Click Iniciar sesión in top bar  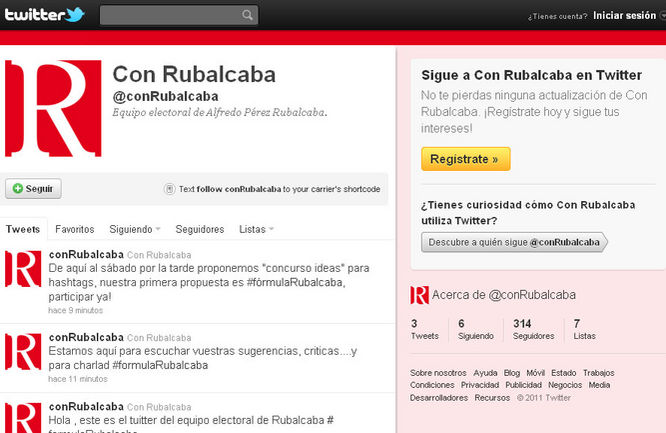coord(624,16)
